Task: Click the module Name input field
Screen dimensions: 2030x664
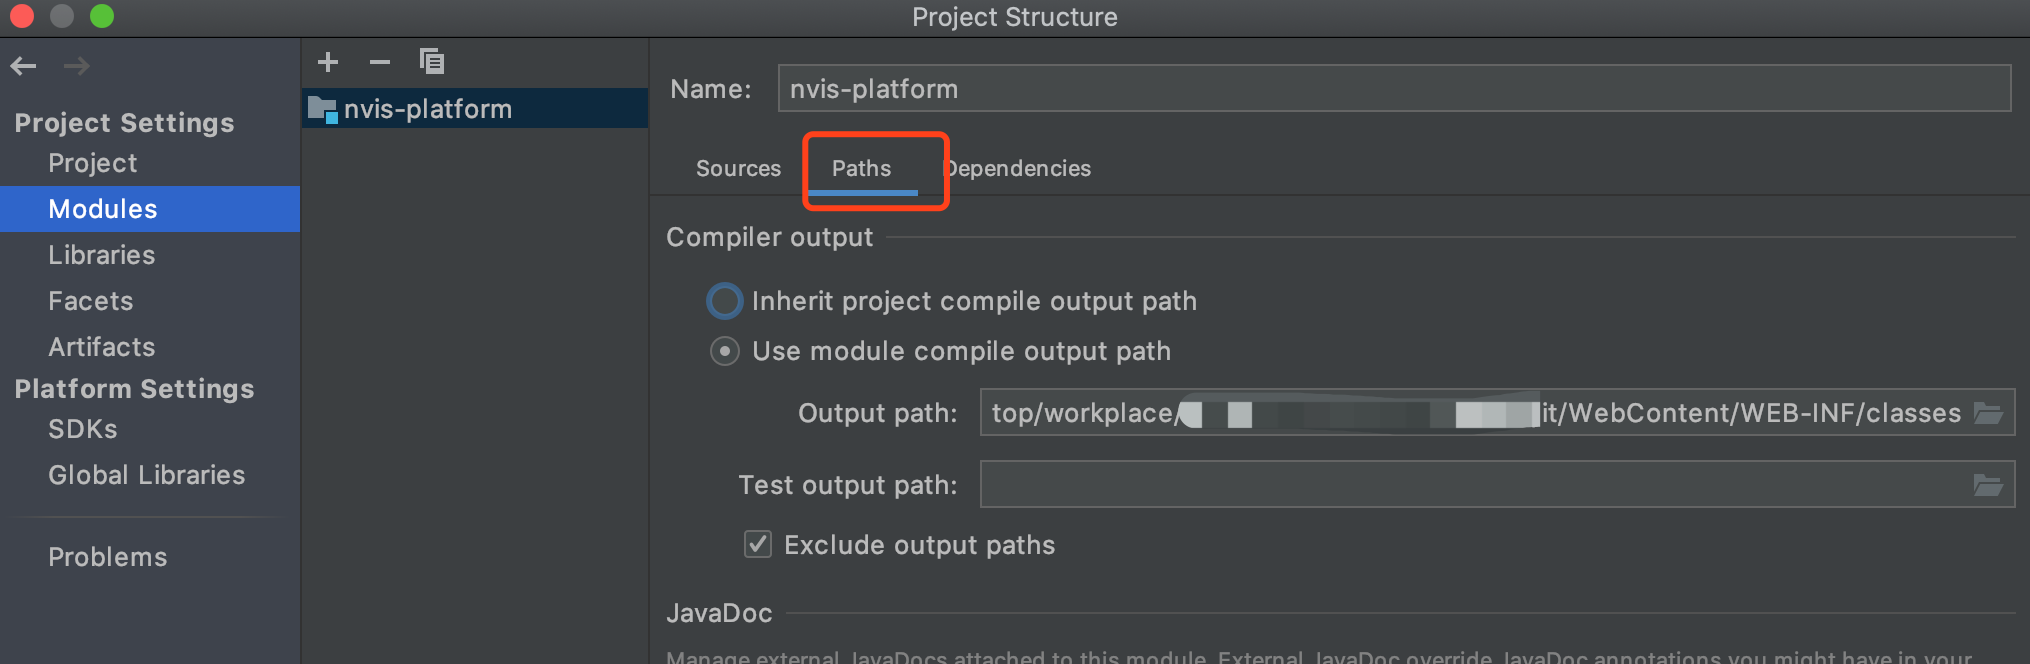Action: click(x=1394, y=88)
